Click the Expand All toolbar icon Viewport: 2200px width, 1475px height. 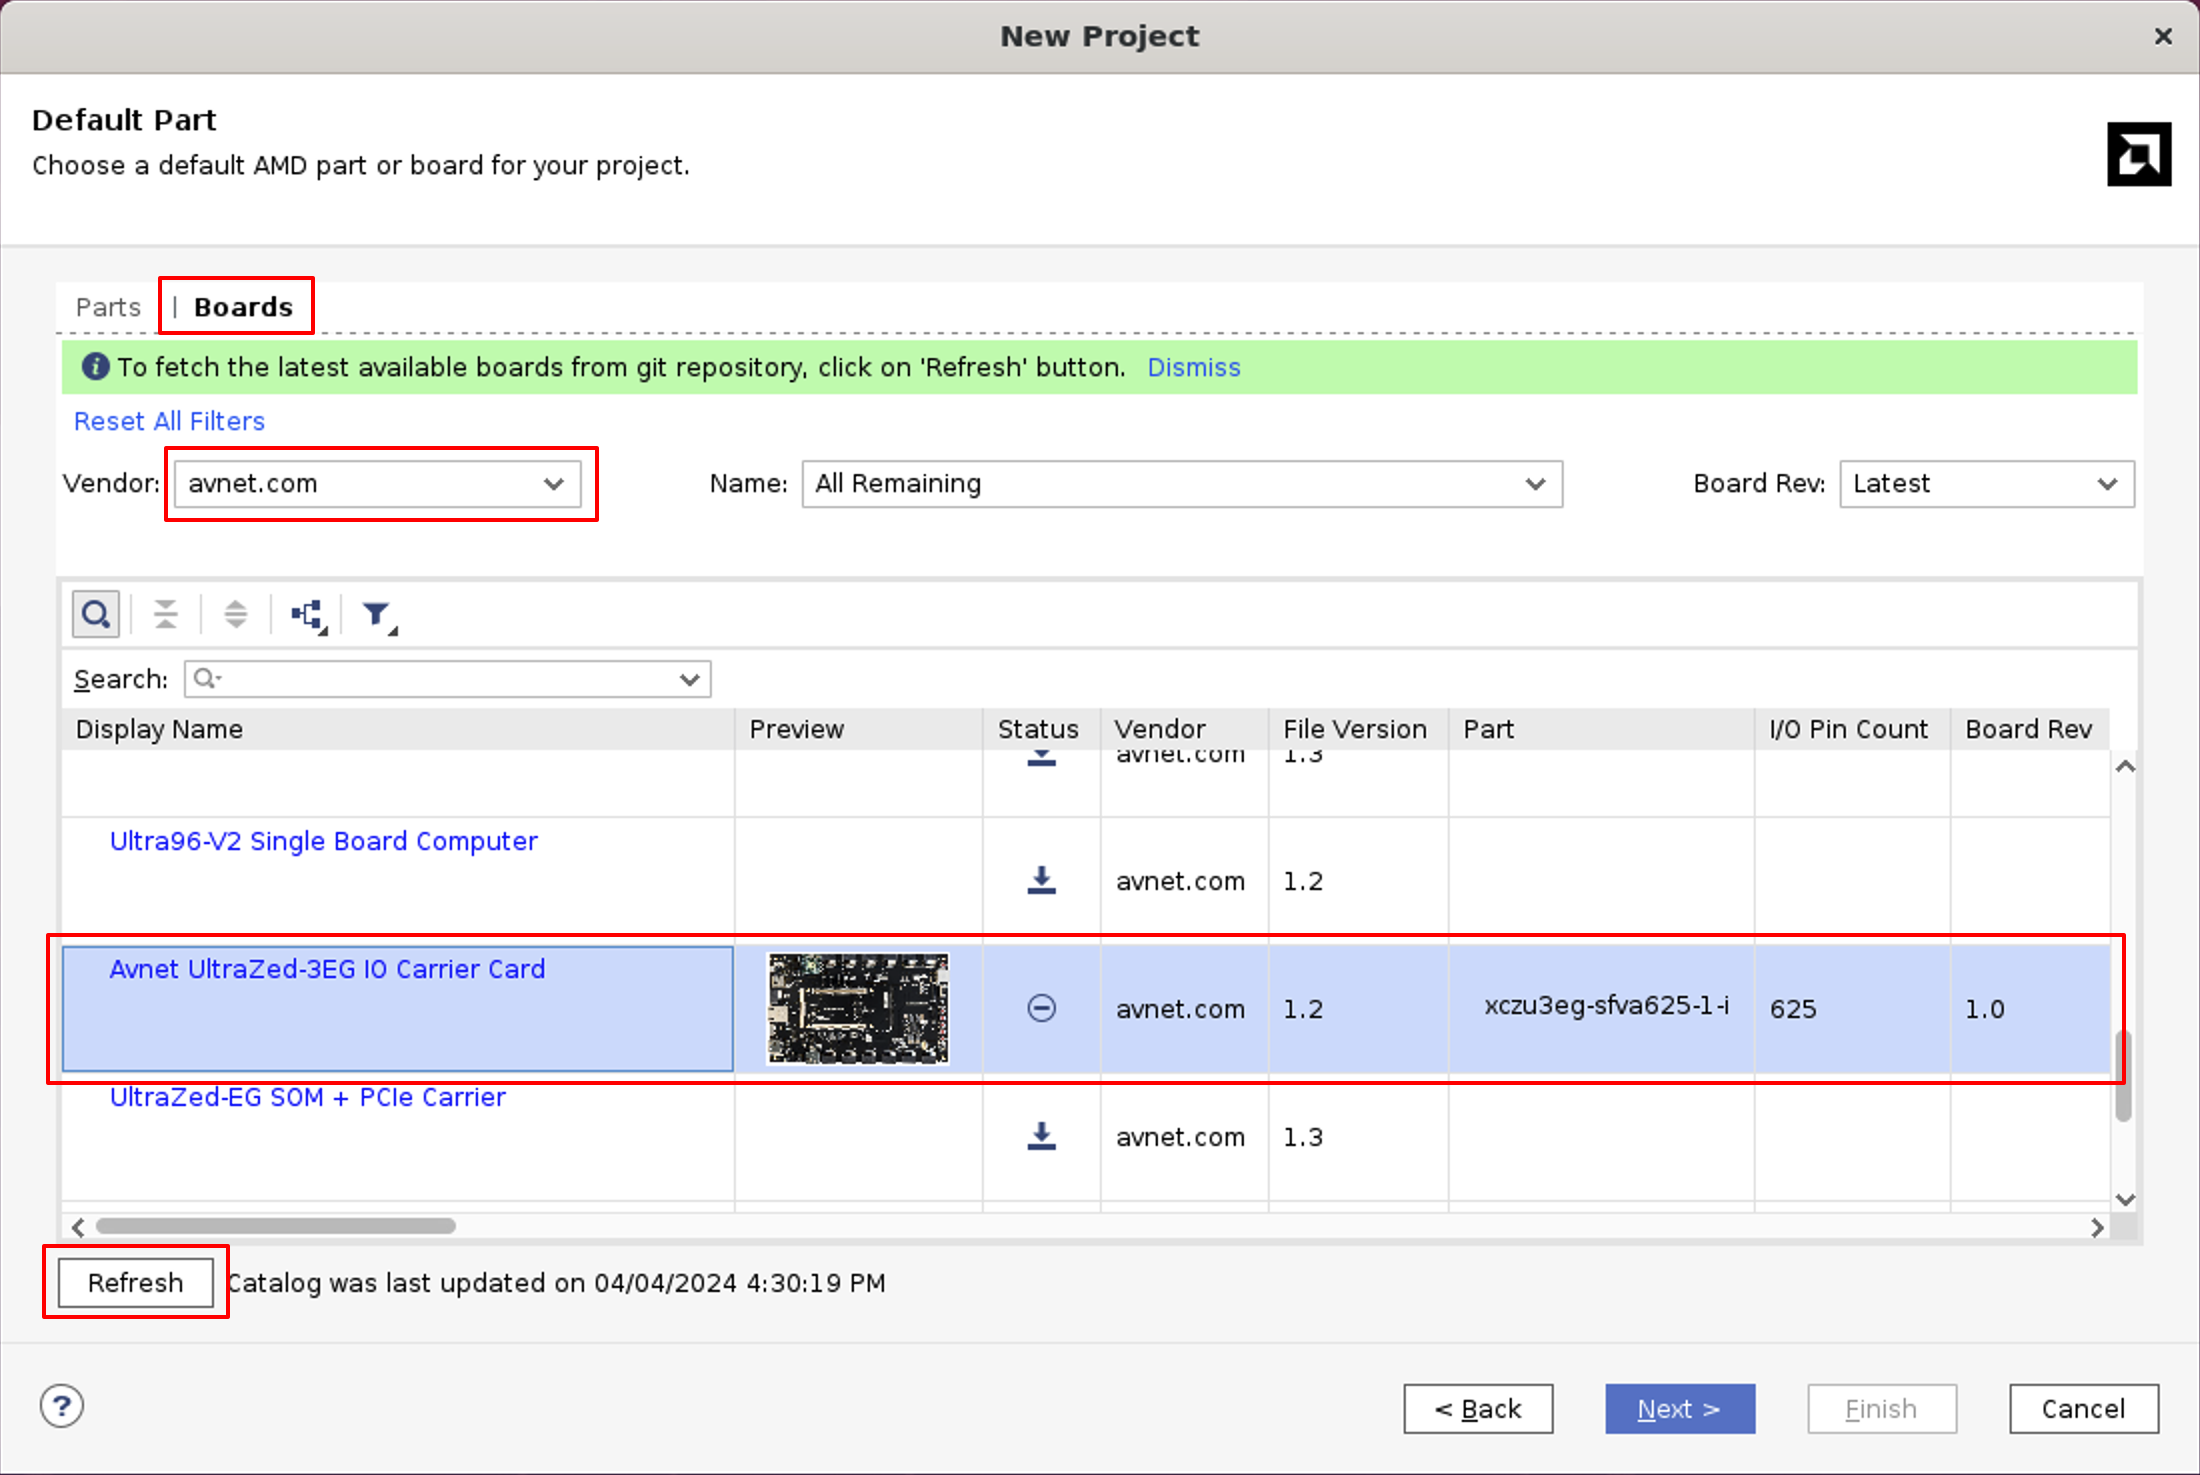pos(236,614)
